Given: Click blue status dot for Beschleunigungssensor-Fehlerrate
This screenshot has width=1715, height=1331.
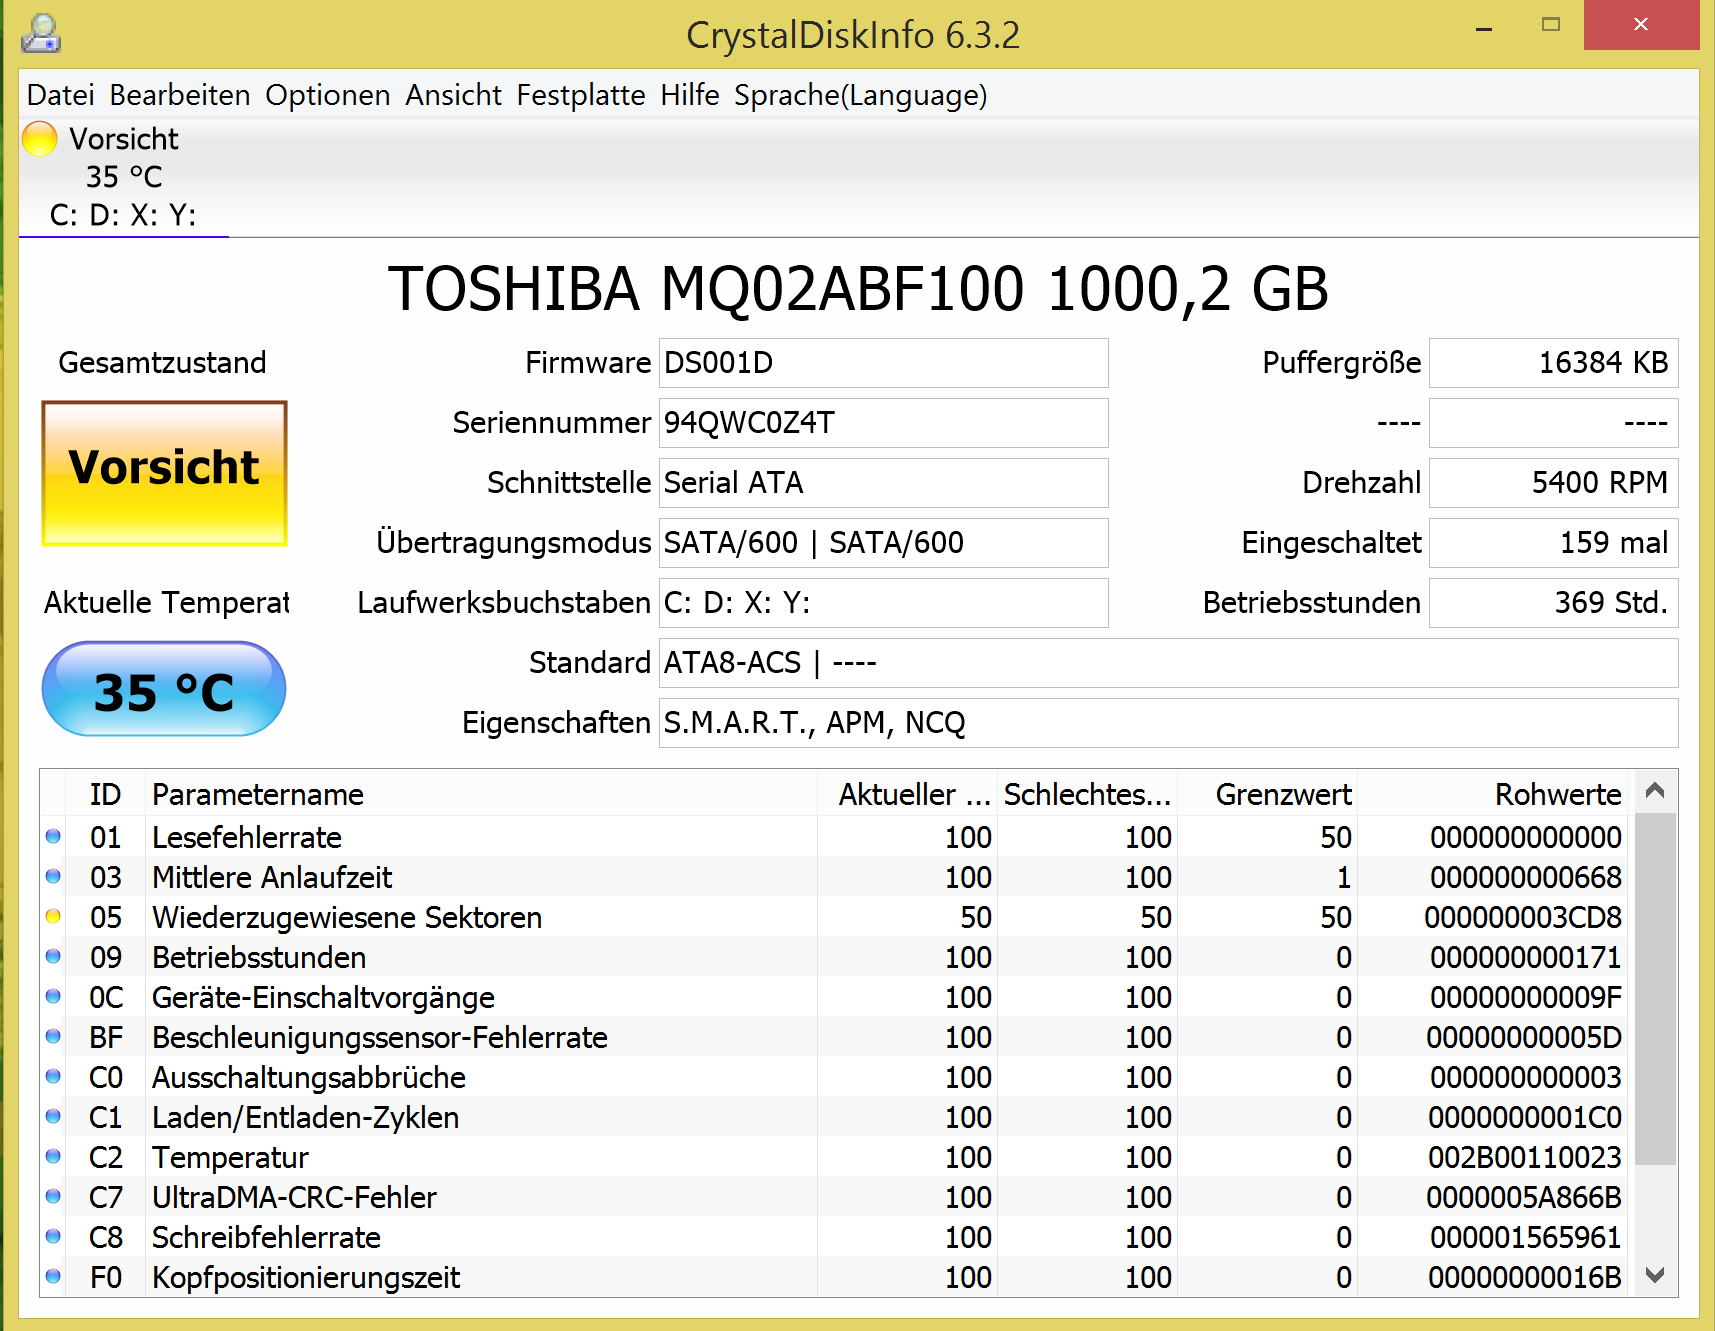Looking at the screenshot, I should tap(53, 1036).
